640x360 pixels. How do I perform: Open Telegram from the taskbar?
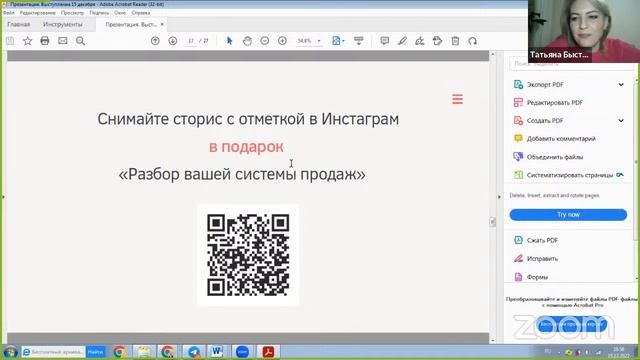point(193,352)
